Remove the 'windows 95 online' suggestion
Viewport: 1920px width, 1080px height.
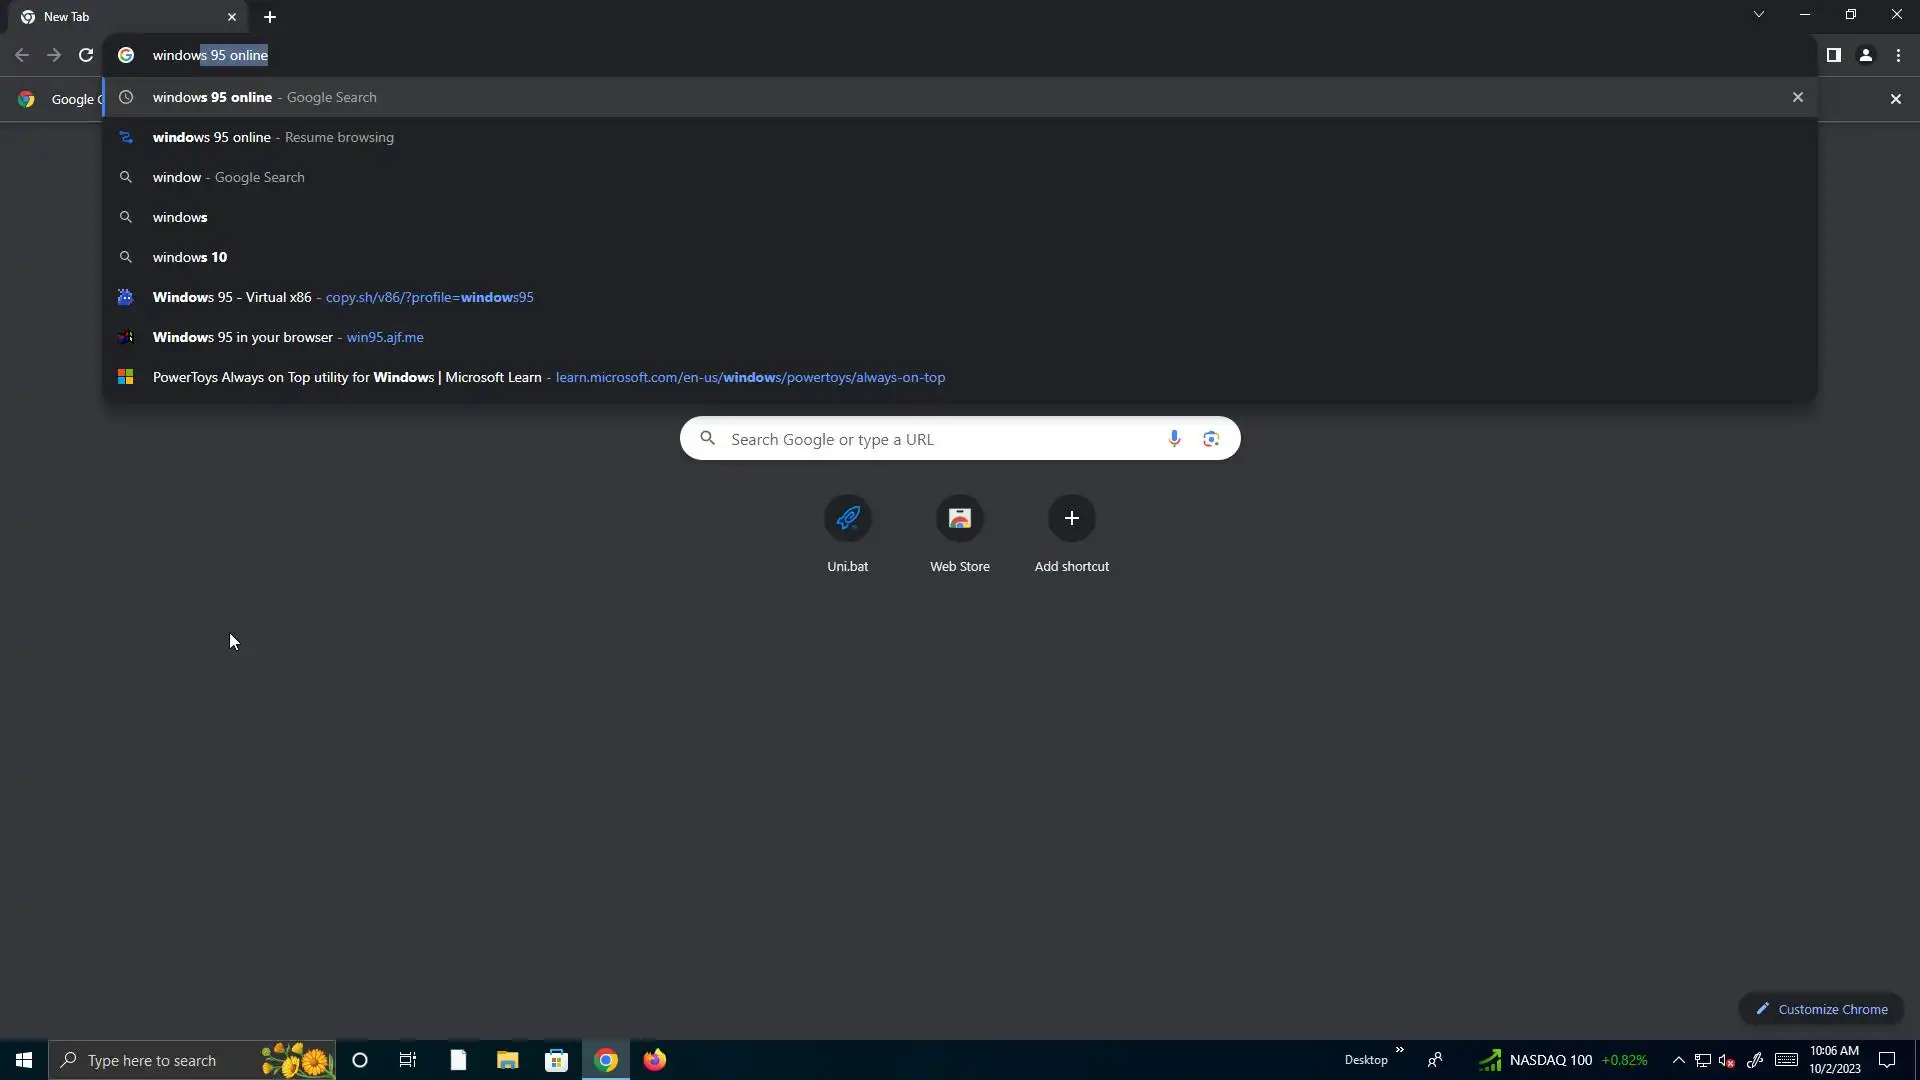[x=1797, y=97]
